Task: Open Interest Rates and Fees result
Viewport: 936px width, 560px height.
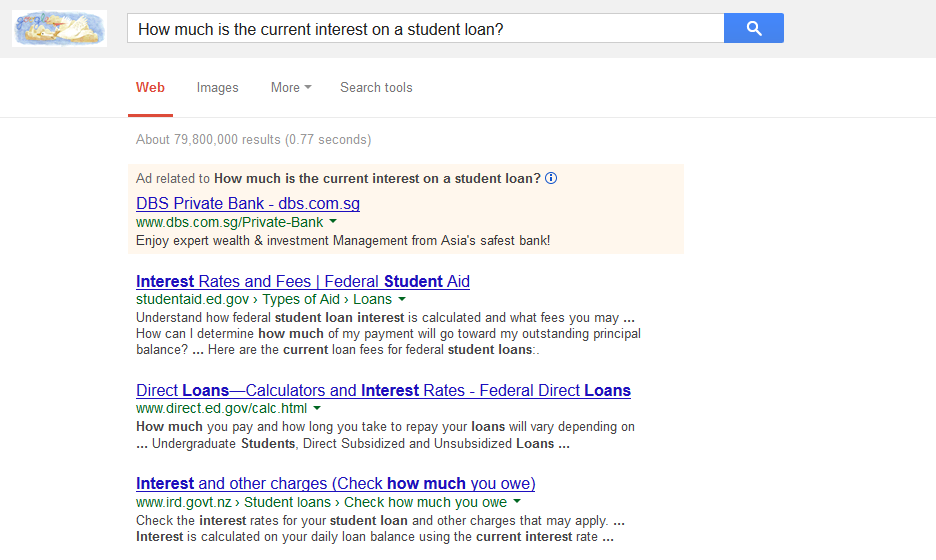Action: click(303, 282)
